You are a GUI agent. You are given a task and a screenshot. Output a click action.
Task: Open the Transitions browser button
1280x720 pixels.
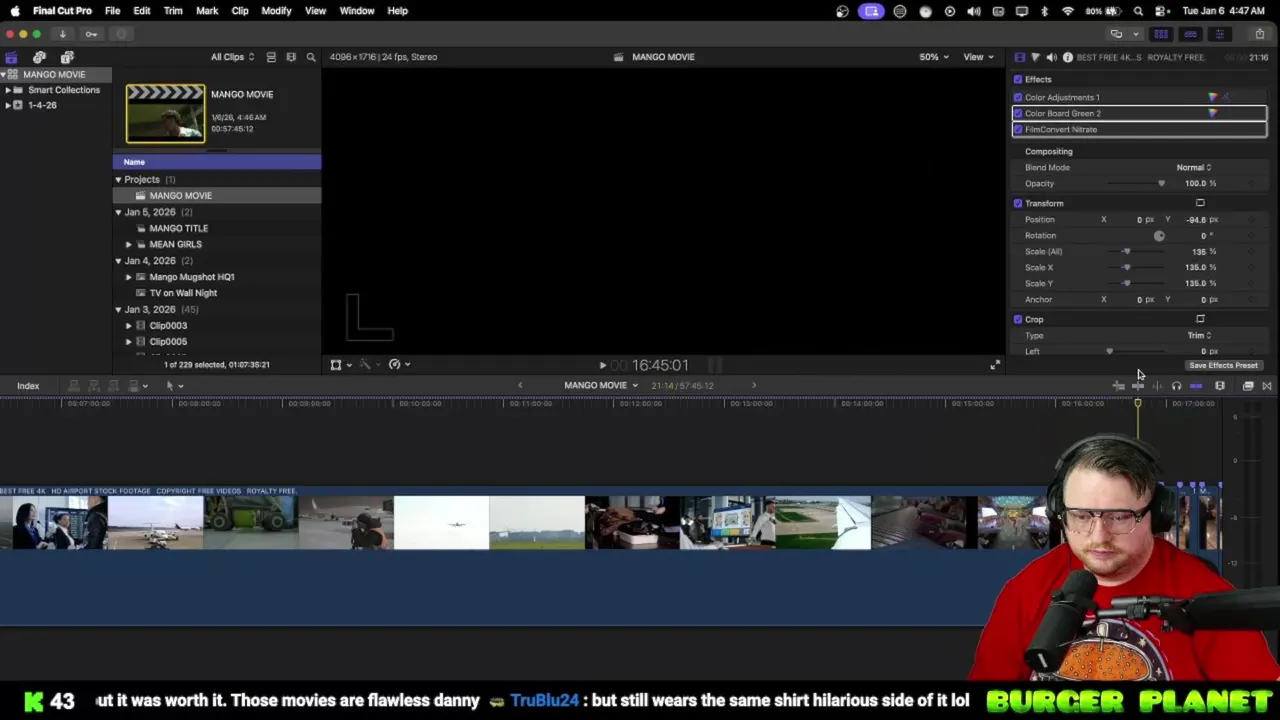(x=1267, y=386)
